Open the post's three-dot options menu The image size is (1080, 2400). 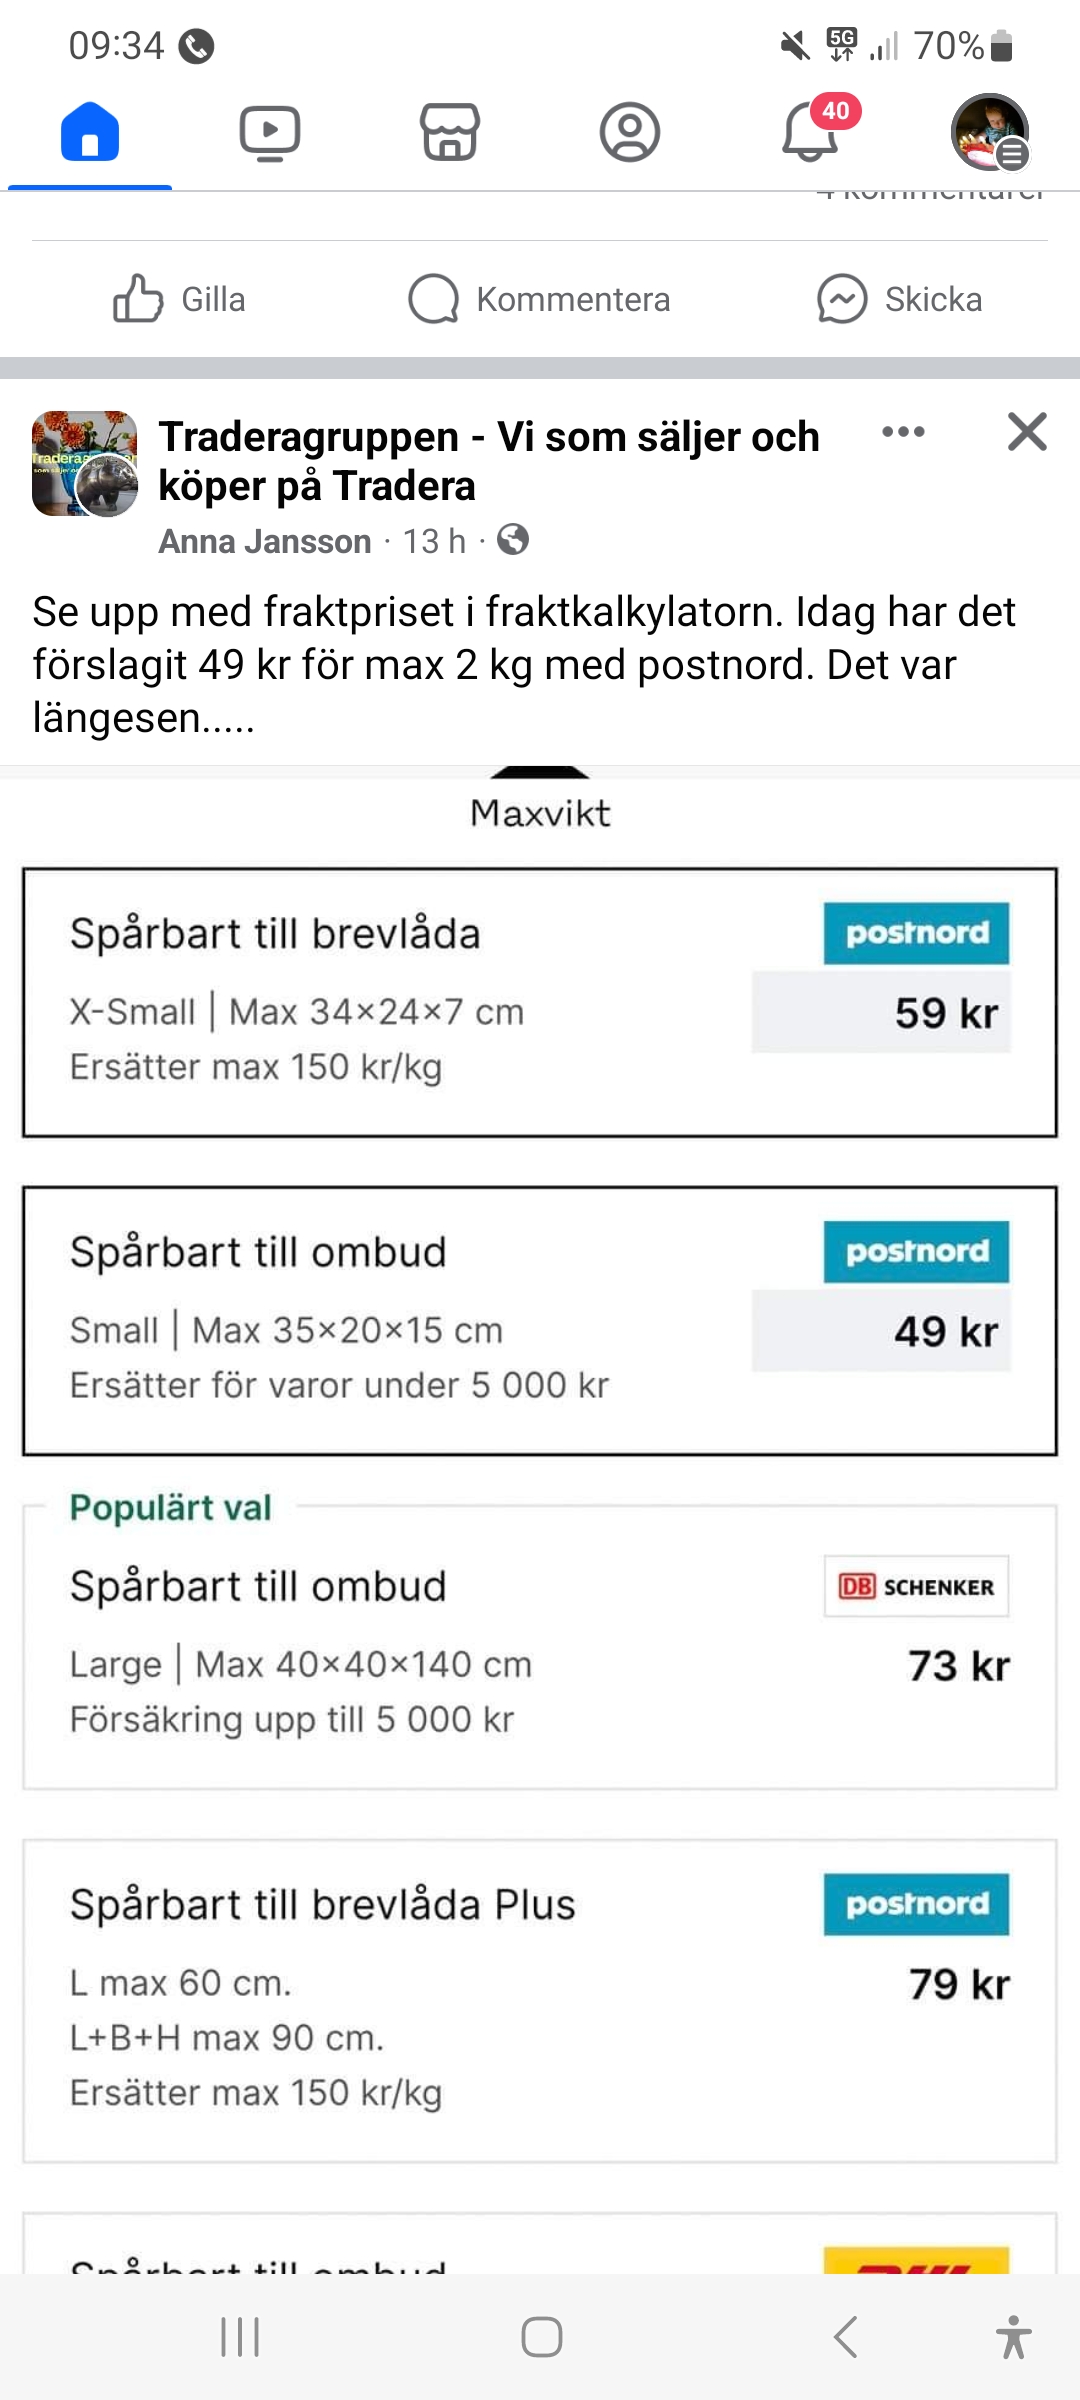click(903, 432)
